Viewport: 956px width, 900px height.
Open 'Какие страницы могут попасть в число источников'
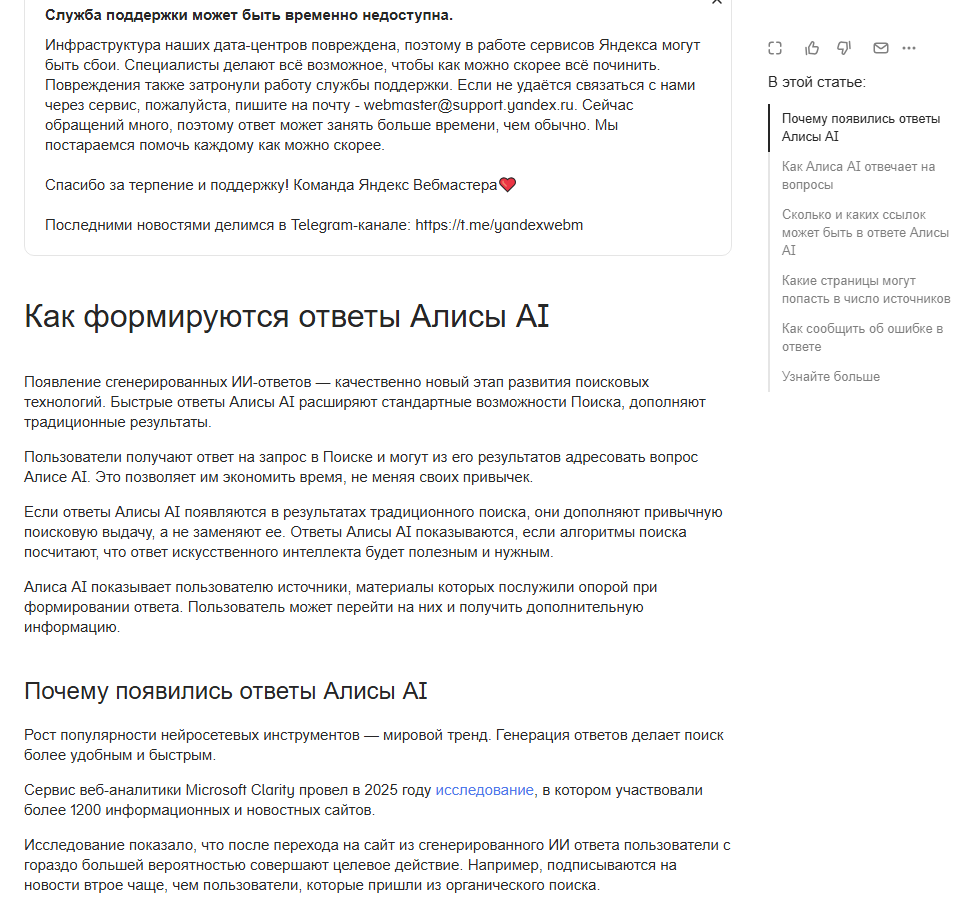pos(866,290)
